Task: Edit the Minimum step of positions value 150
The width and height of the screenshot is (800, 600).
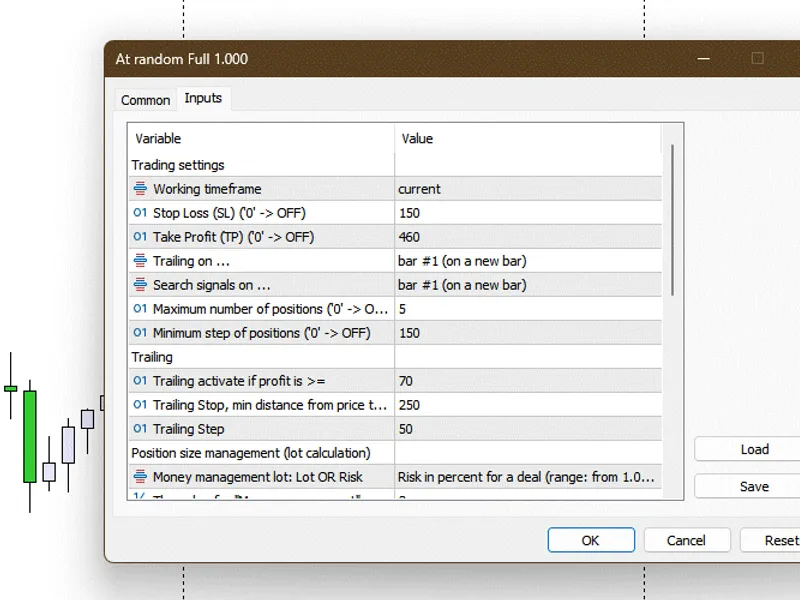Action: [528, 333]
